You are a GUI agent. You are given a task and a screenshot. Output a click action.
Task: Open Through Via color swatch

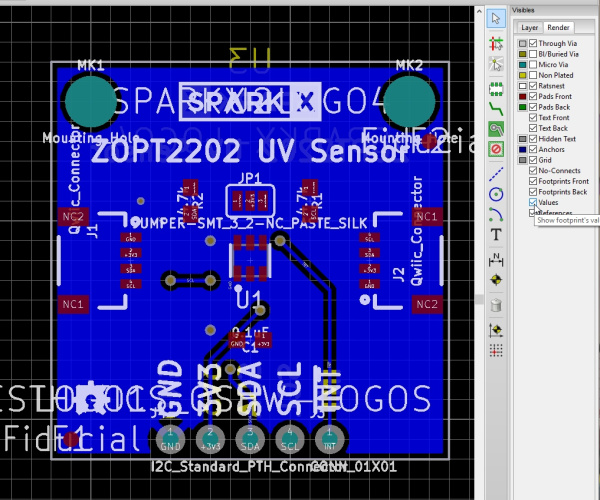tap(522, 43)
